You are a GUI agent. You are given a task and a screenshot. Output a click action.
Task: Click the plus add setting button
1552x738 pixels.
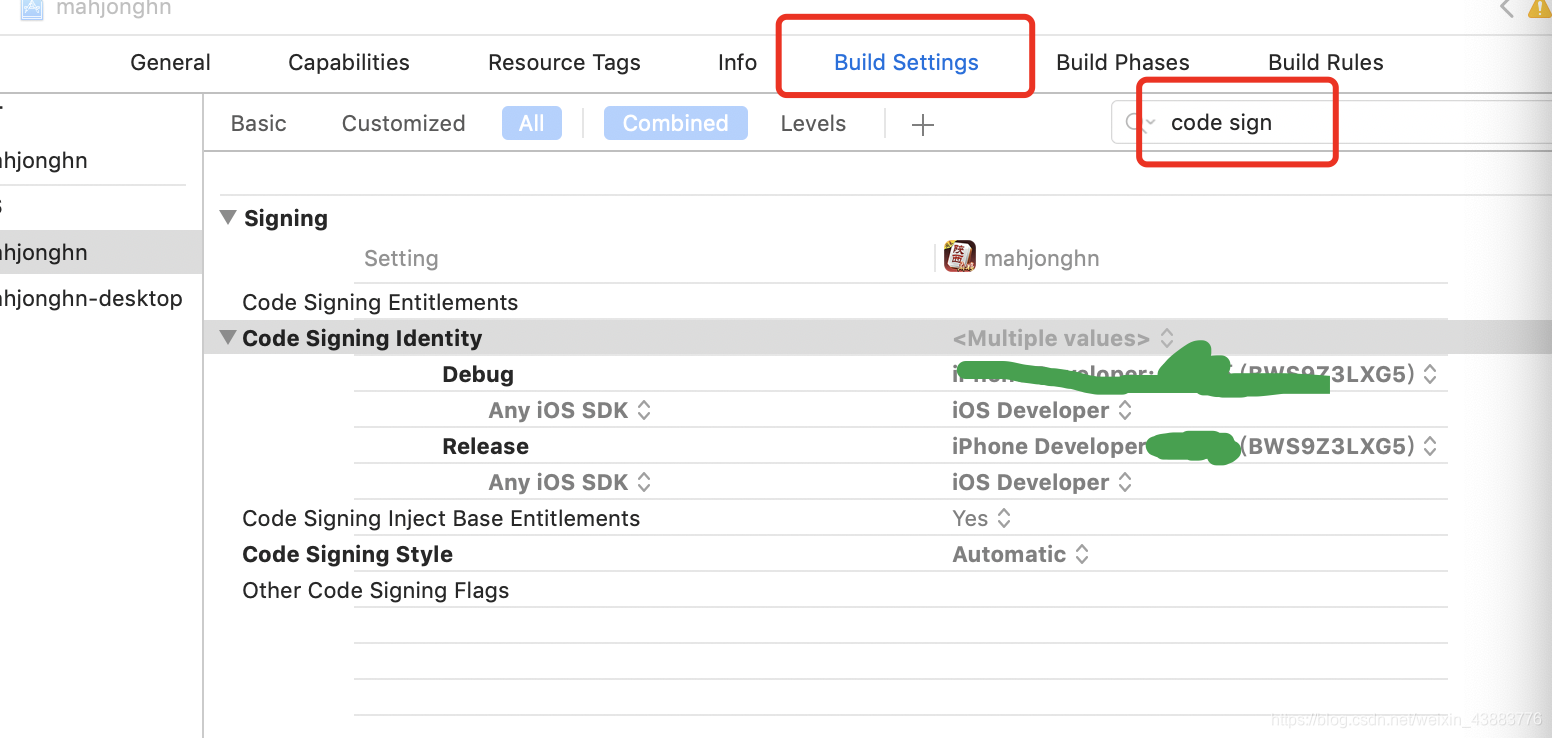[923, 124]
